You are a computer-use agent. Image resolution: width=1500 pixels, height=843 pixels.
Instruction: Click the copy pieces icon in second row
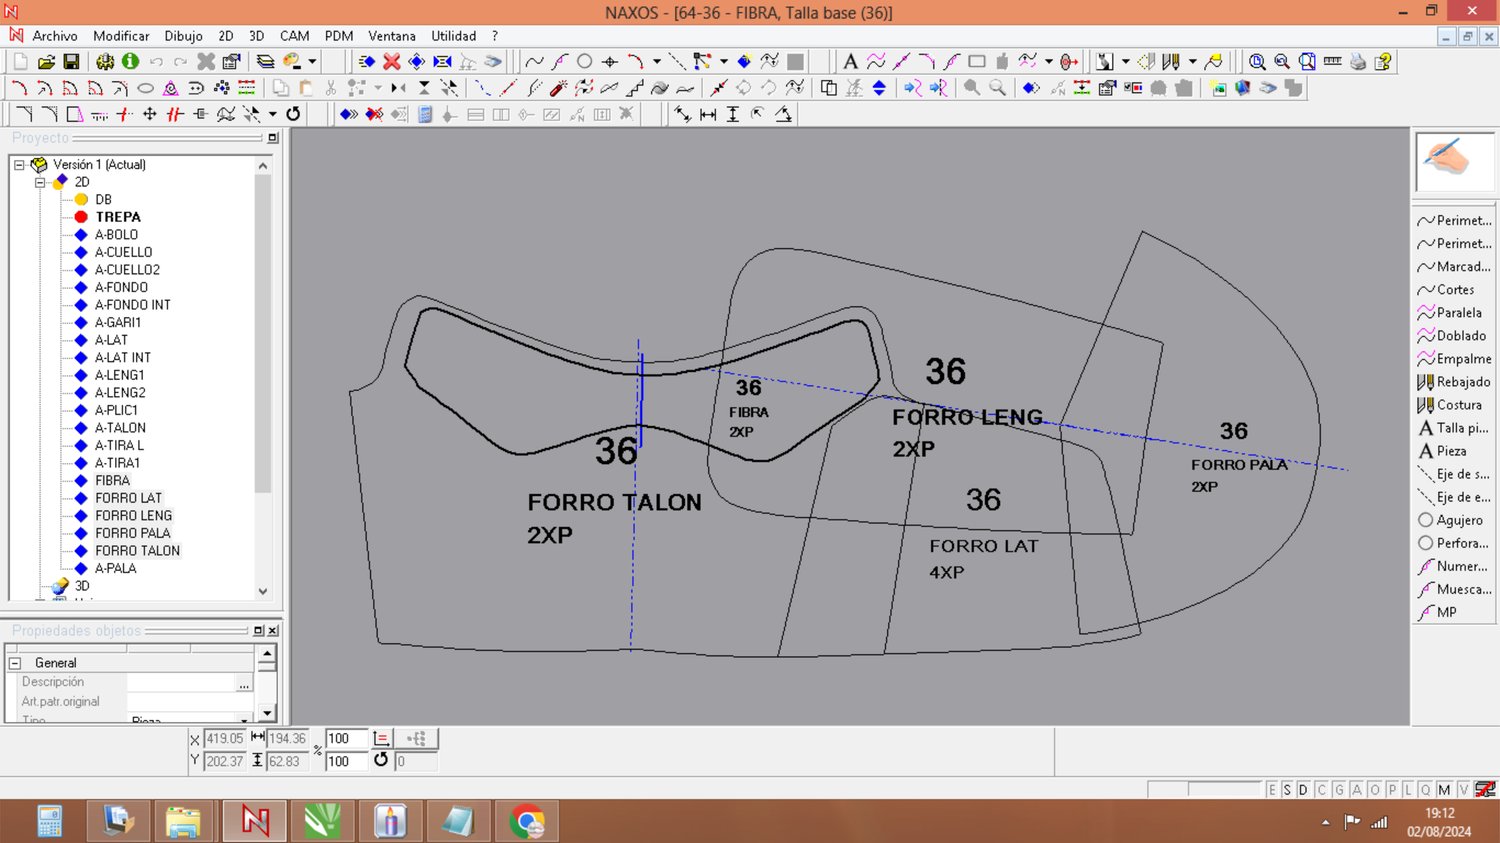point(828,88)
